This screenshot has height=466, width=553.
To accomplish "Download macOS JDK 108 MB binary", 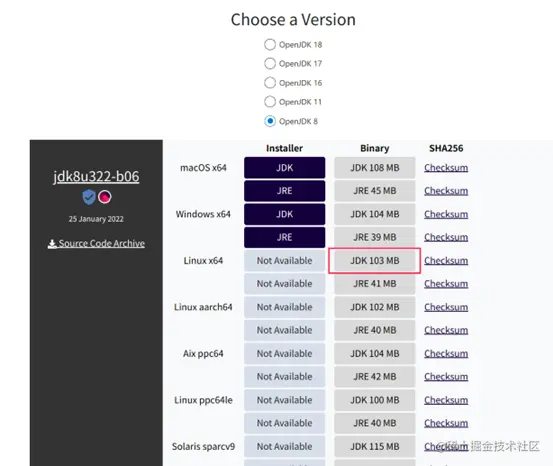I will tap(375, 168).
